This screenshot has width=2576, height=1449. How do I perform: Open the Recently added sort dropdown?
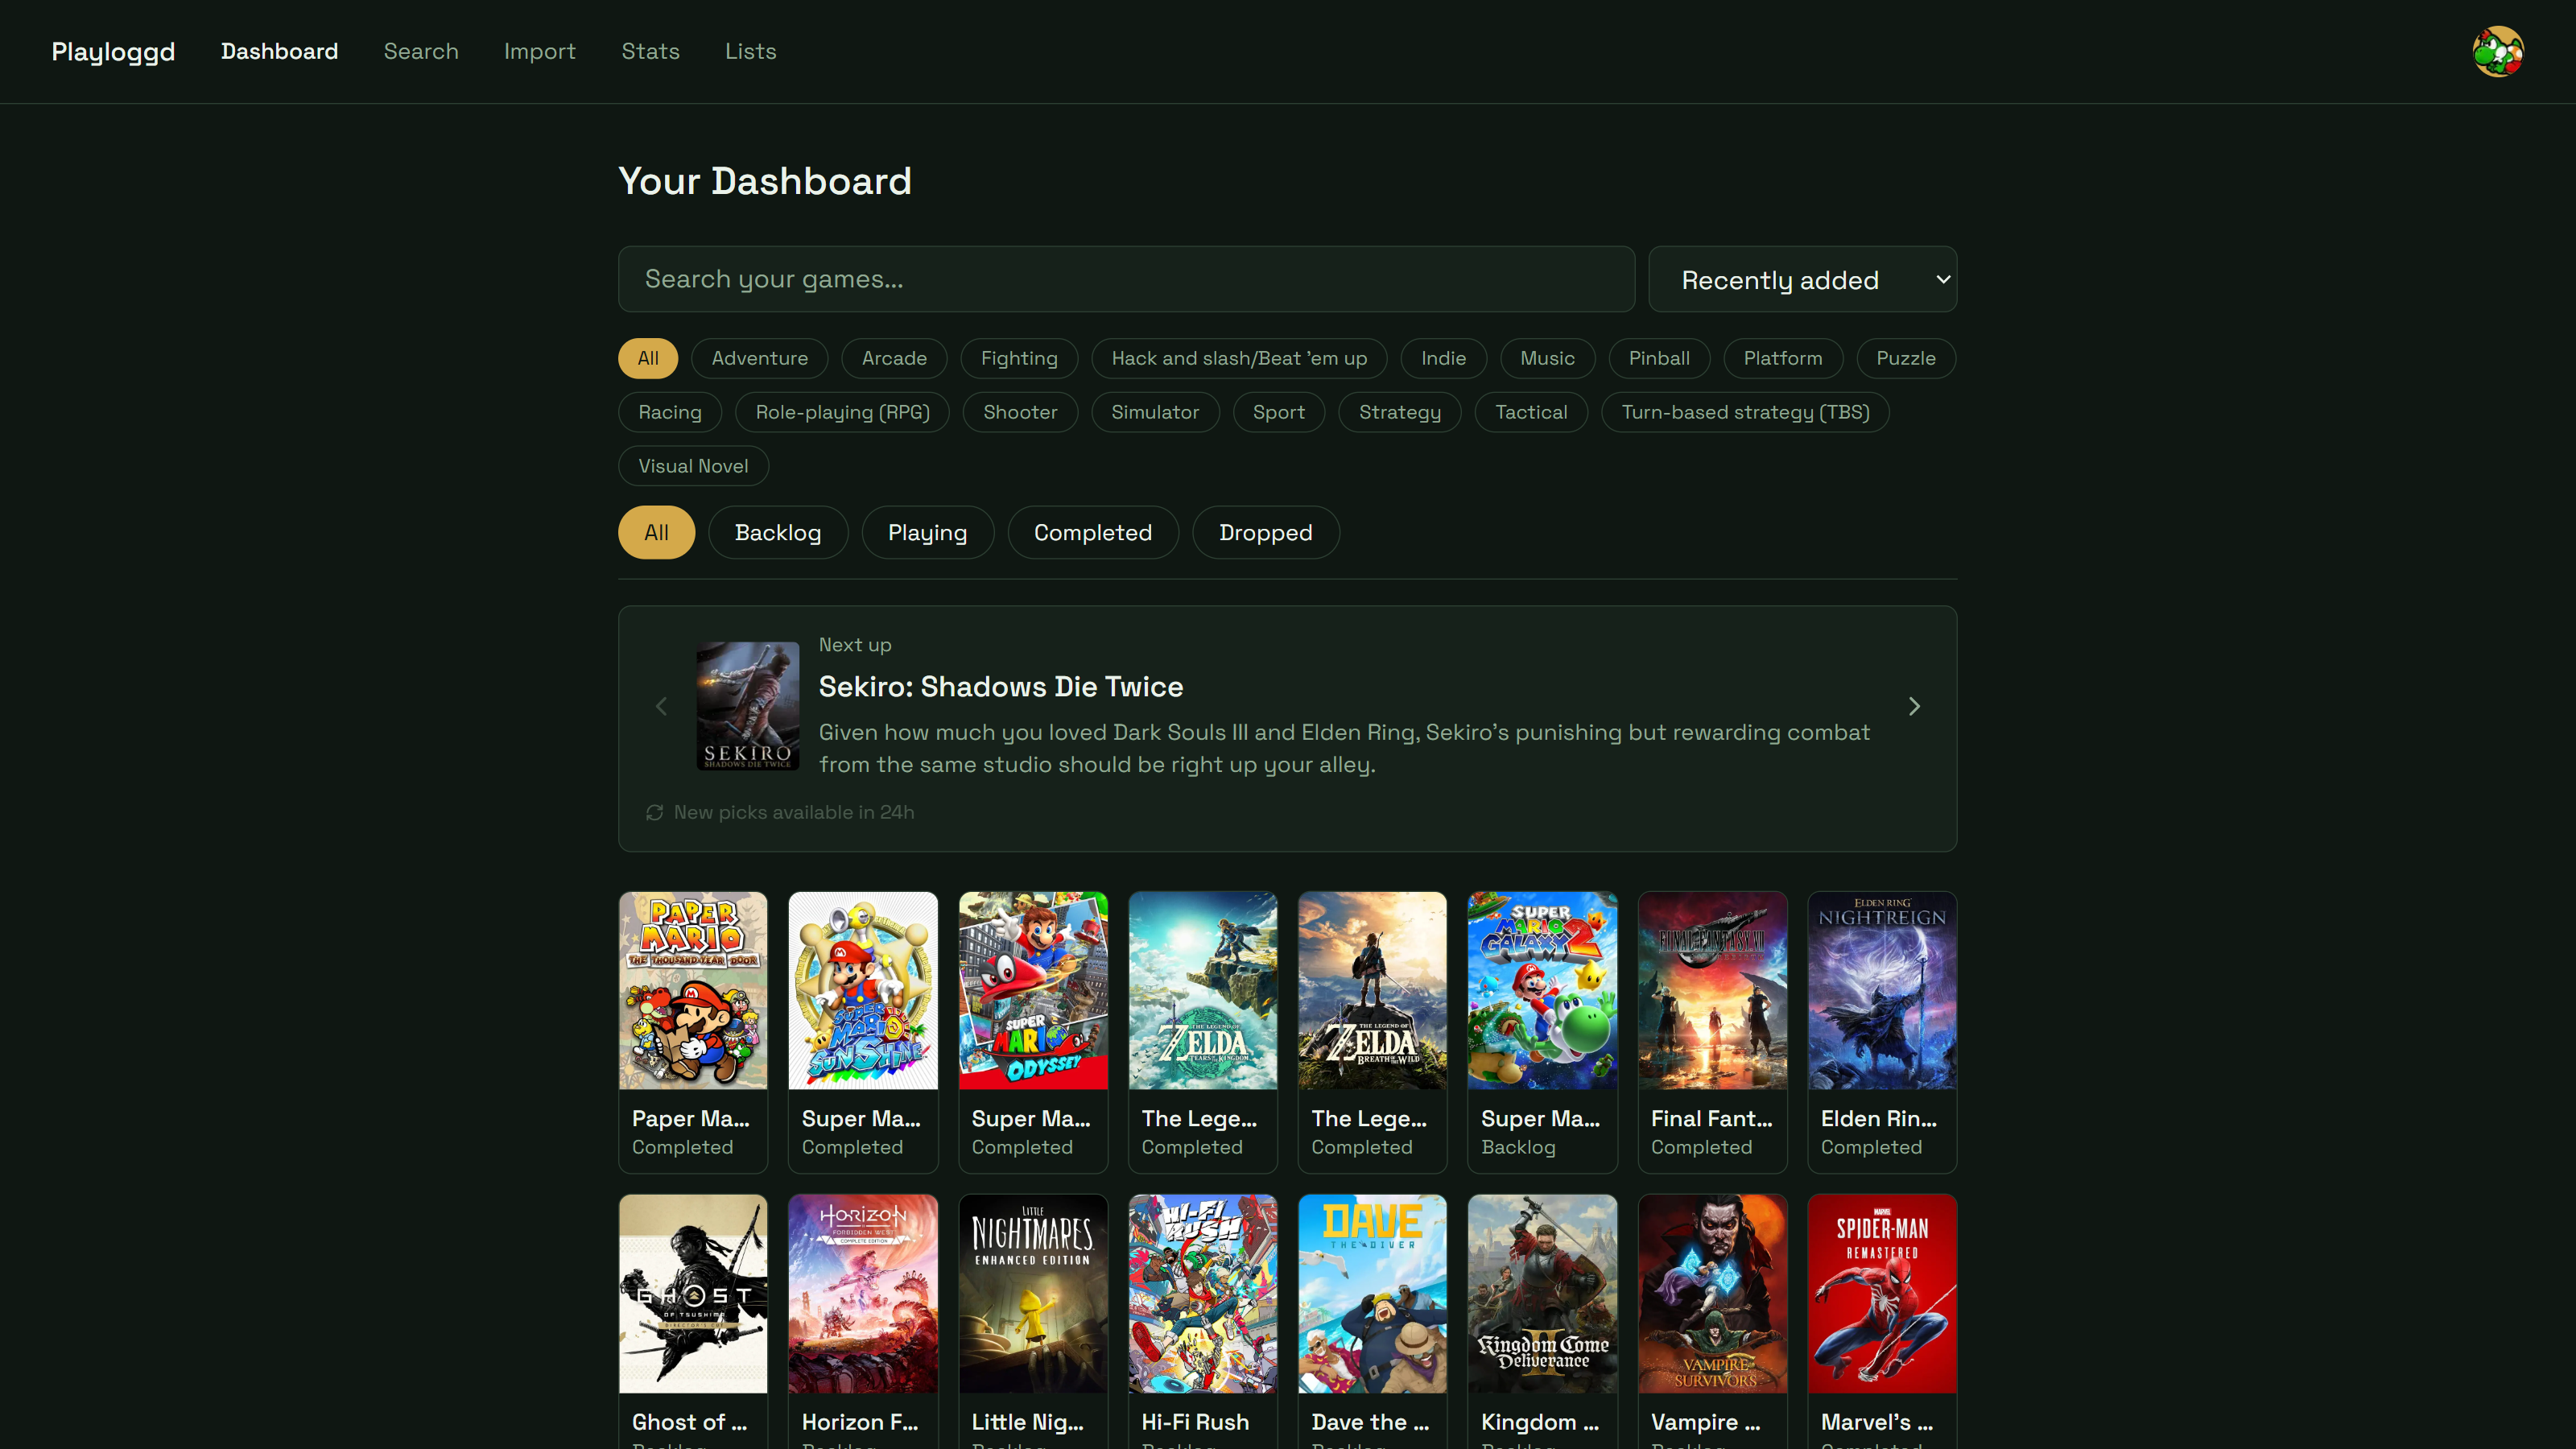click(x=1802, y=279)
